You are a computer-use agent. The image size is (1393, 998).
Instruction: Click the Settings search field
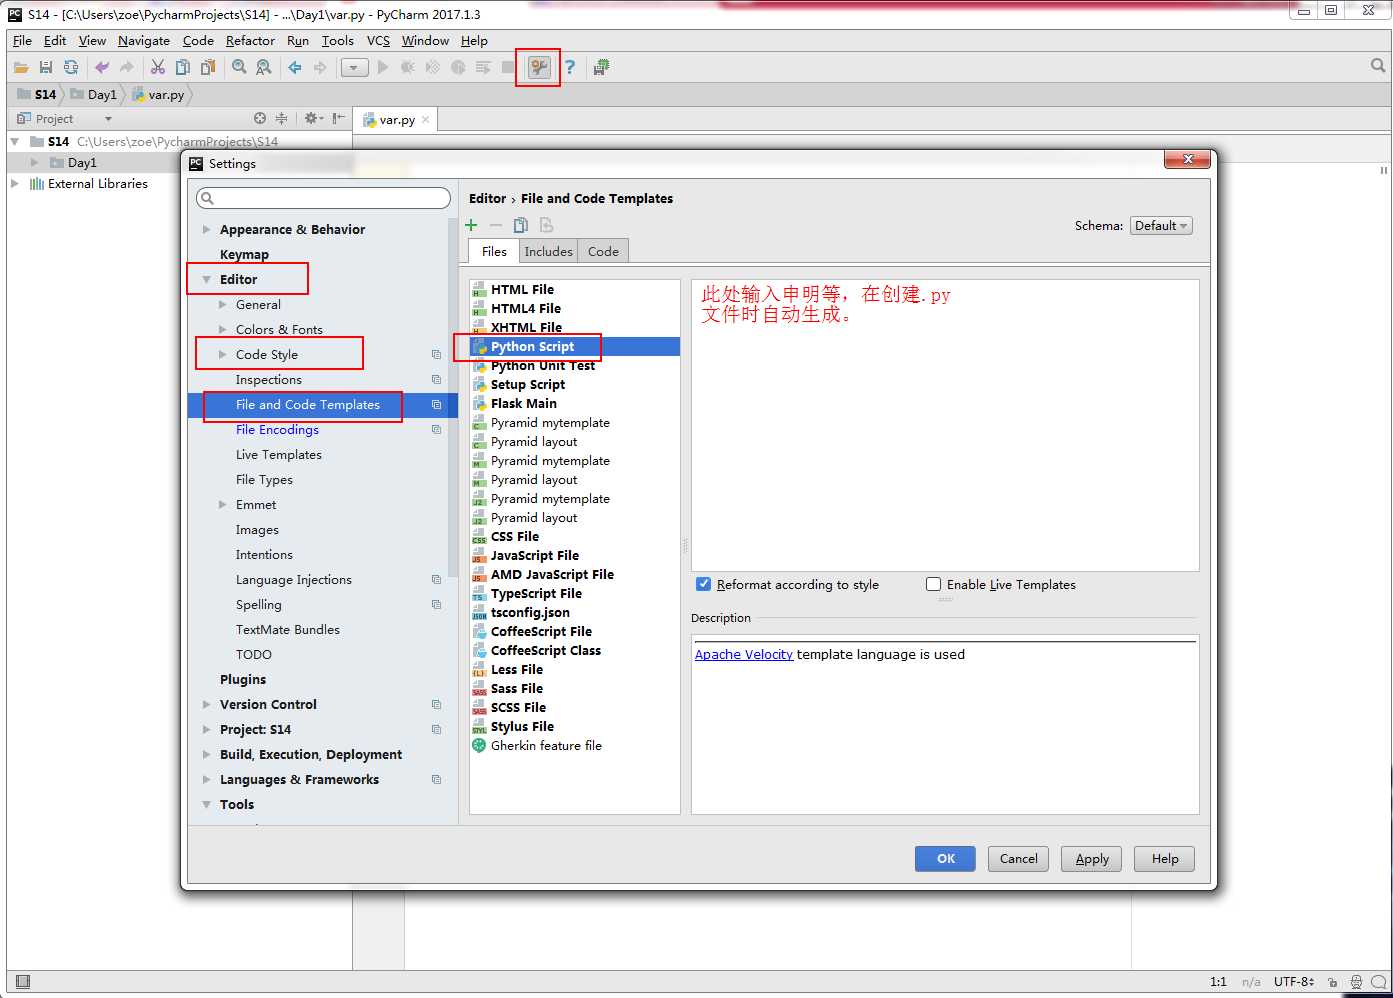(x=324, y=198)
